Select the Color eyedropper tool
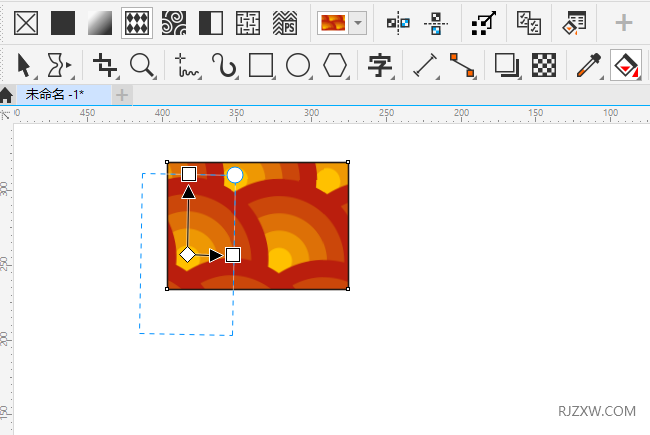The width and height of the screenshot is (650, 435). (x=589, y=66)
